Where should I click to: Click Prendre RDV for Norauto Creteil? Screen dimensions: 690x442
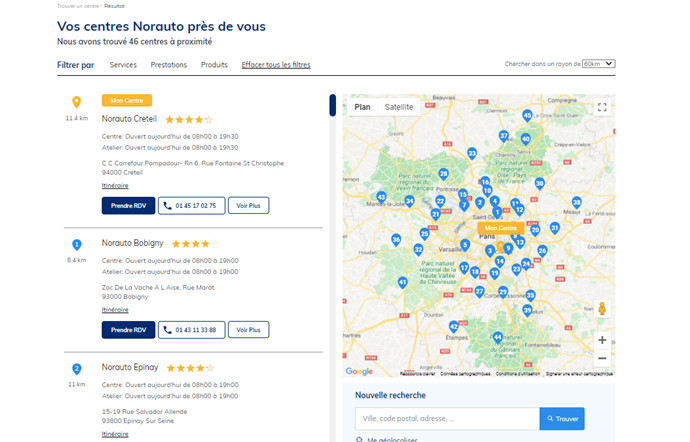pyautogui.click(x=128, y=206)
